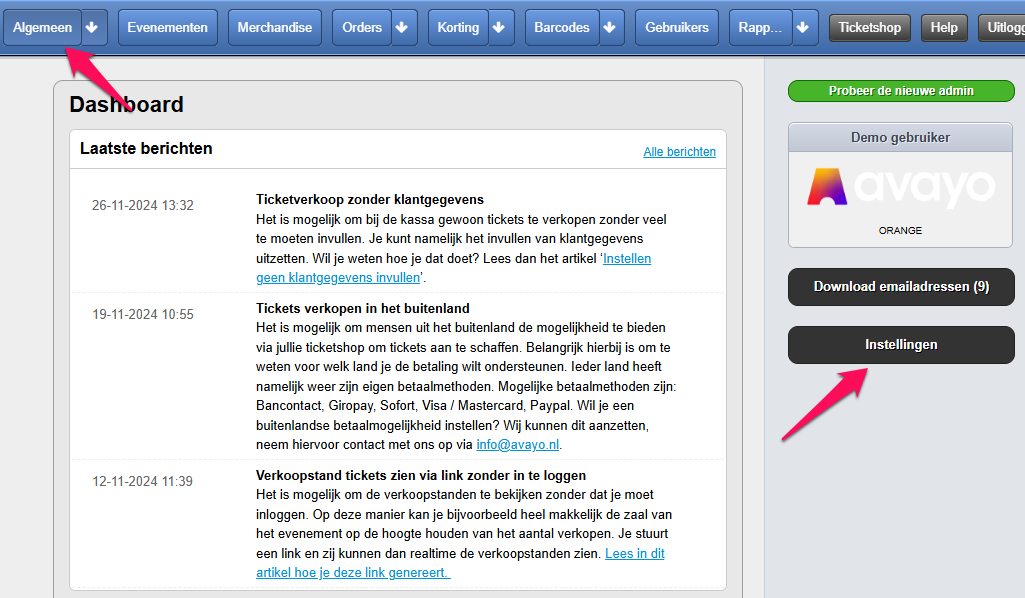Open 'Instellen geen klantgegevens invullen' article link
The image size is (1025, 598).
pyautogui.click(x=454, y=268)
